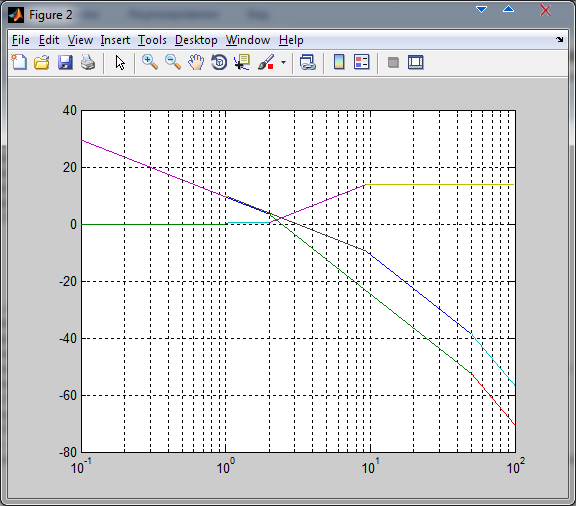Viewport: 576px width, 506px height.
Task: Enable the Rotate 3D tool
Action: click(219, 62)
